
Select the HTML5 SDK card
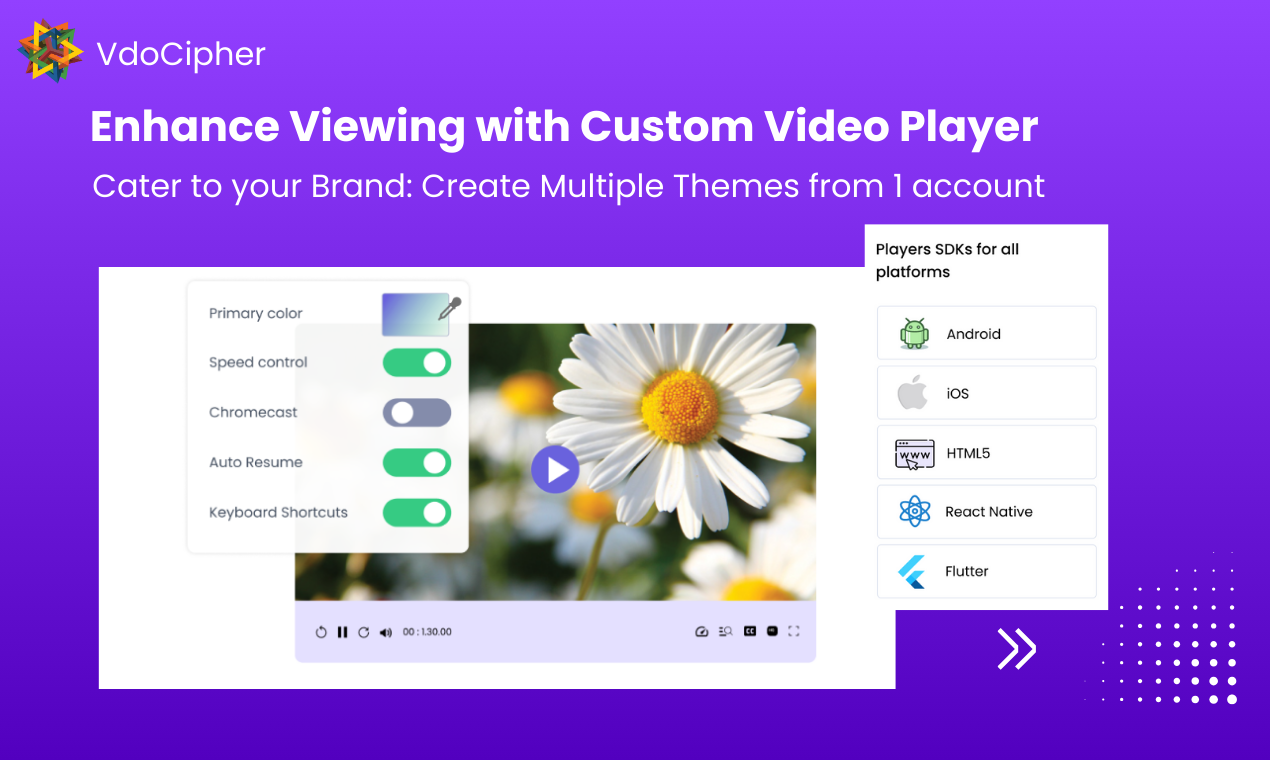[x=987, y=452]
